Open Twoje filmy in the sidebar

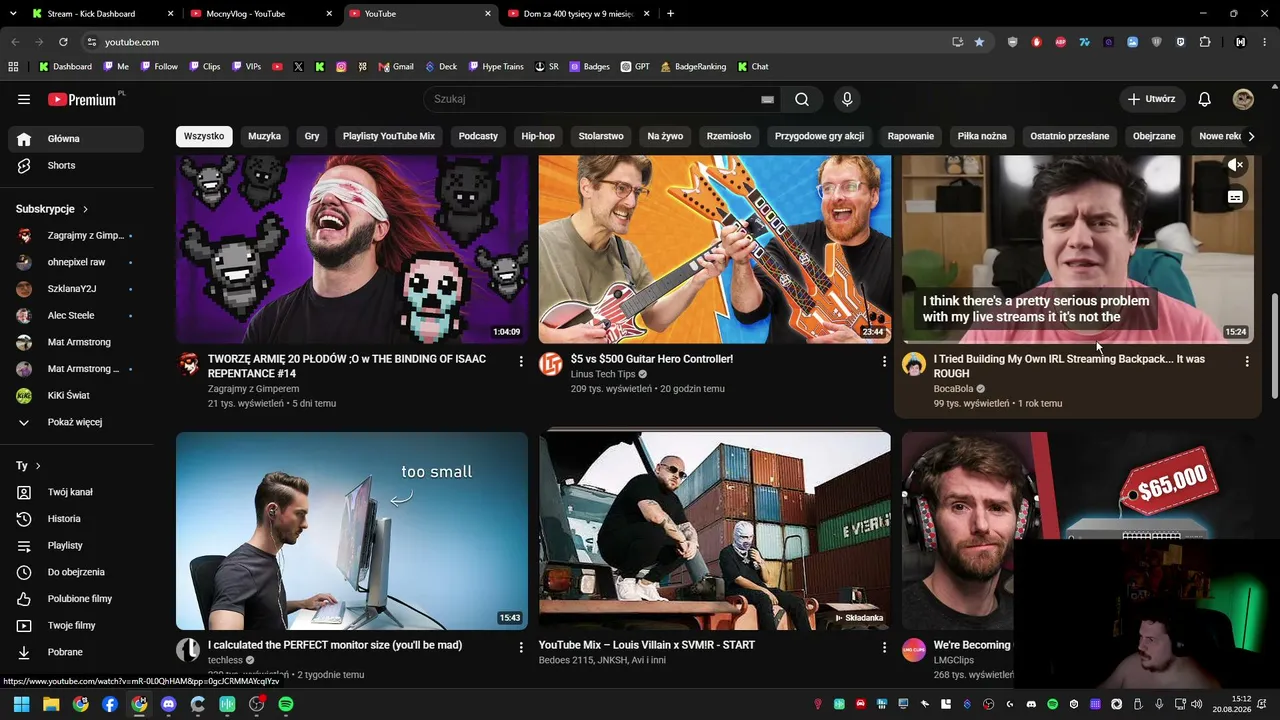pos(76,625)
